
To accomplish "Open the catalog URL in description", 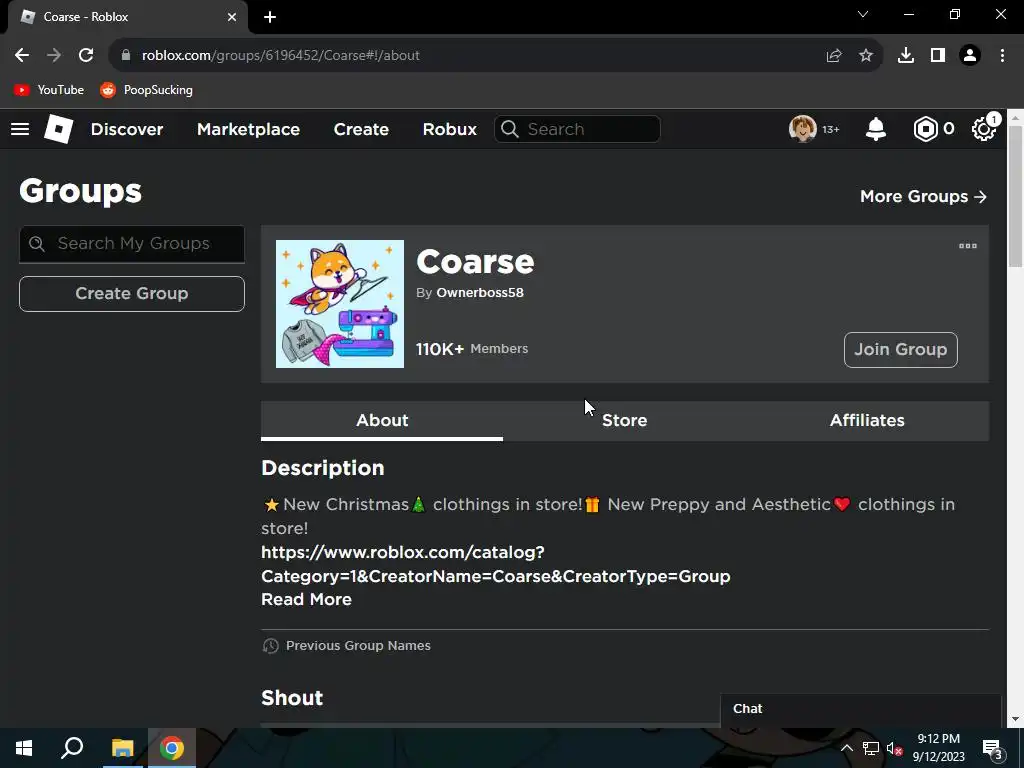I will (x=496, y=564).
